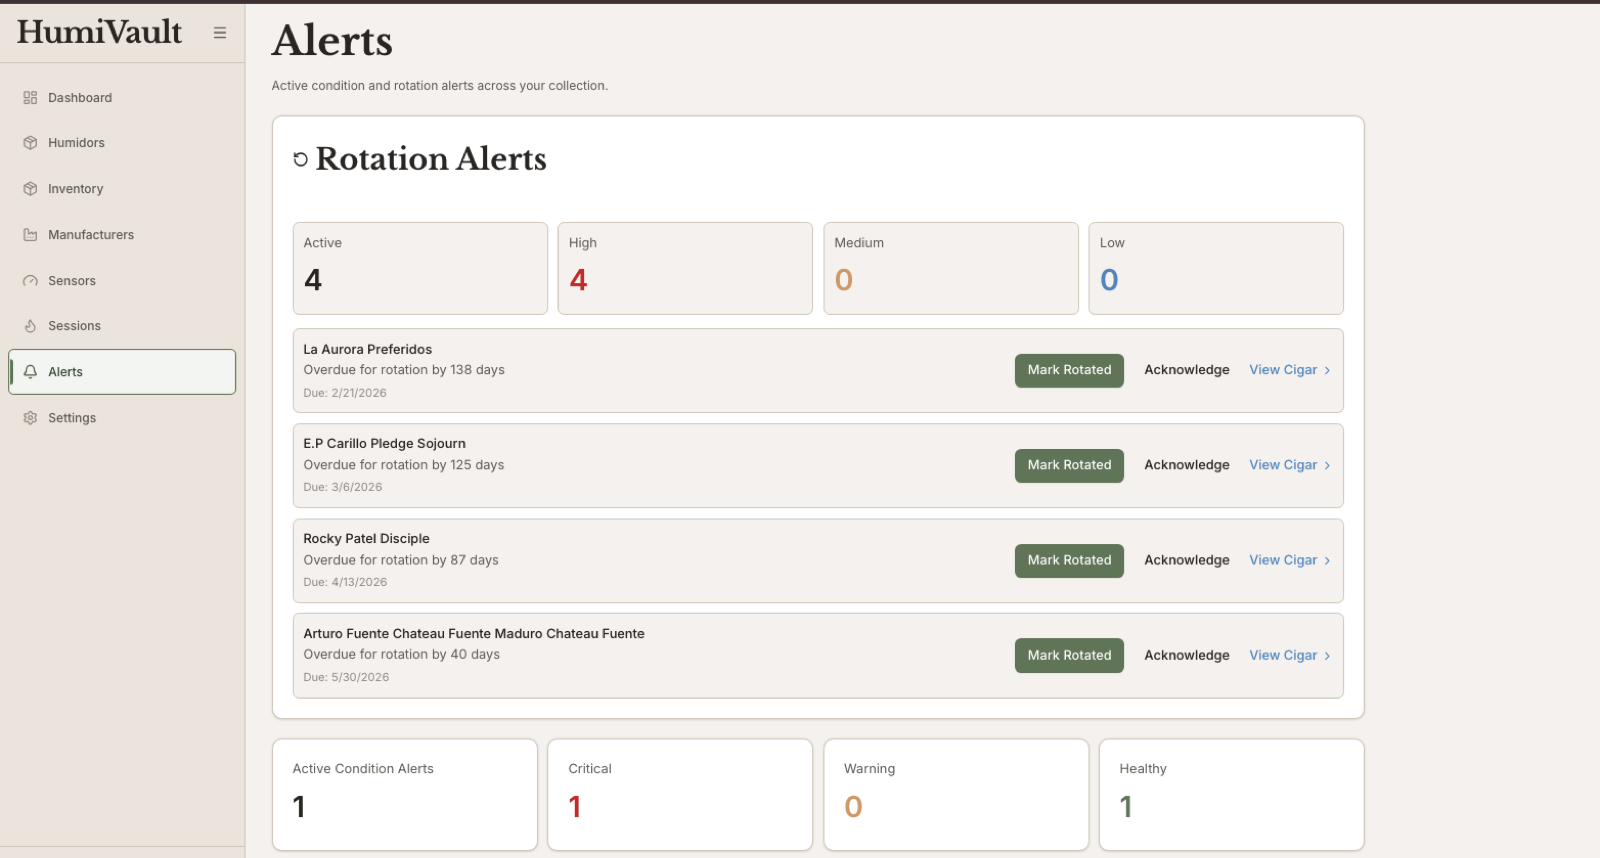Open the Dashboard page
This screenshot has width=1600, height=858.
(x=122, y=98)
